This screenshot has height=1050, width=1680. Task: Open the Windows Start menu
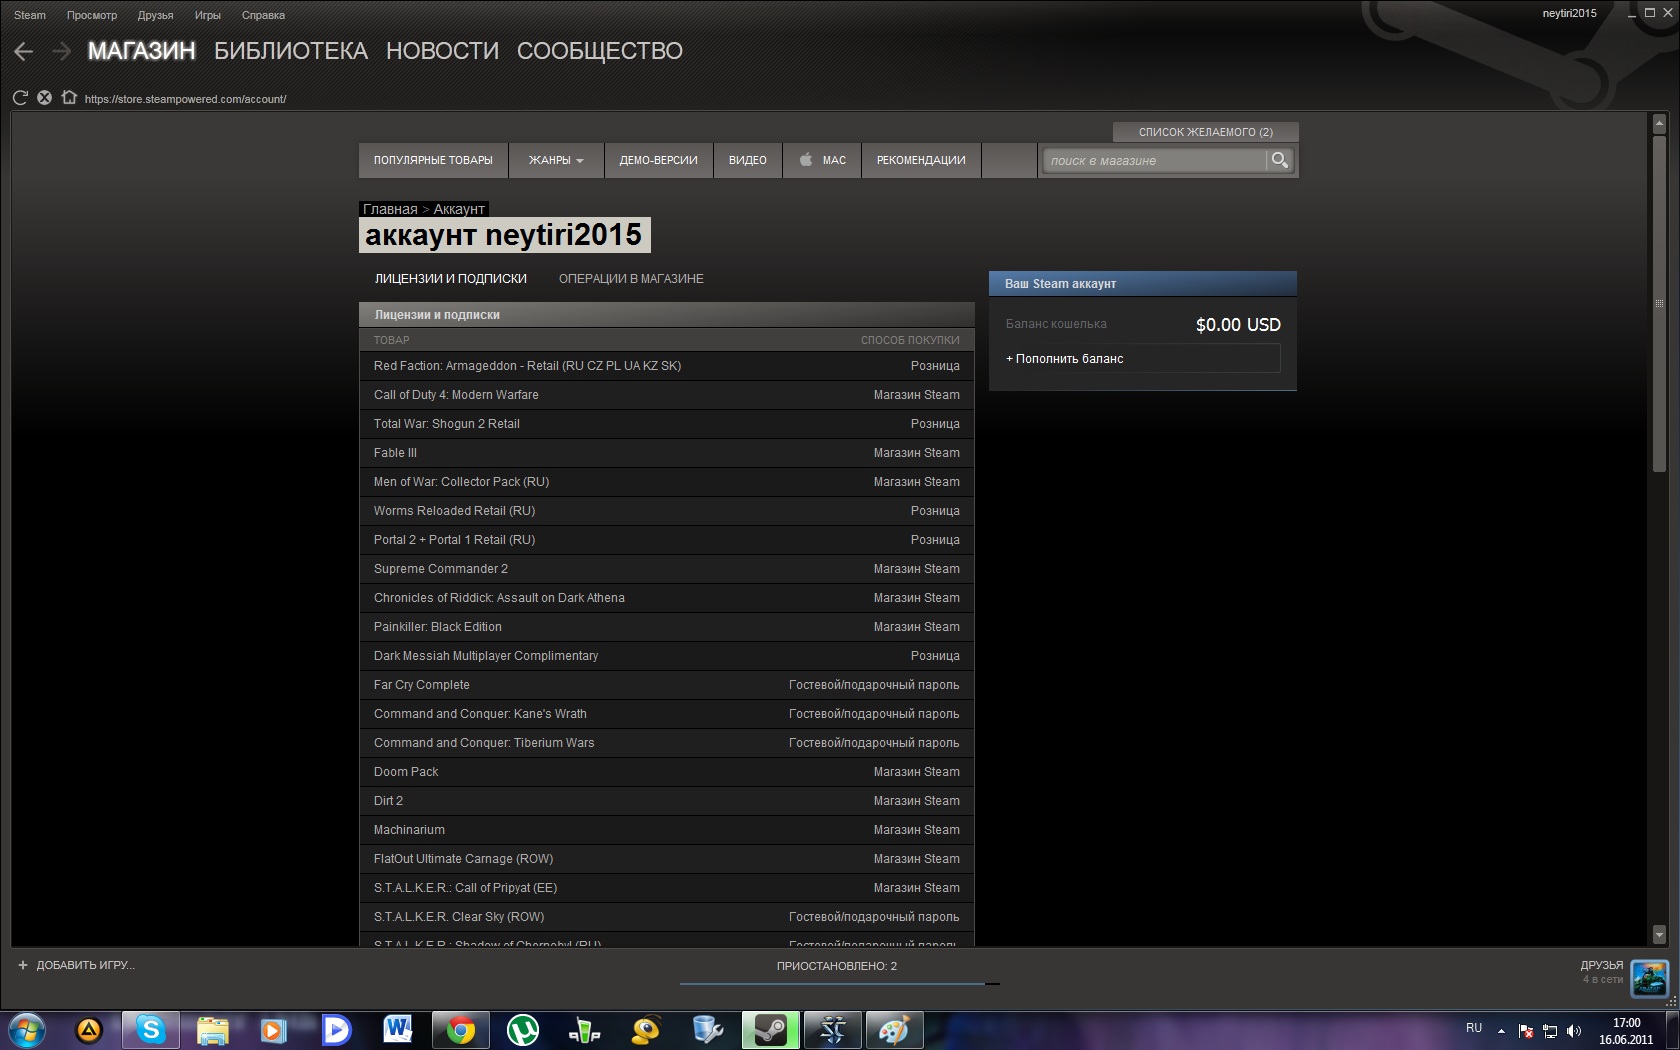[x=27, y=1030]
